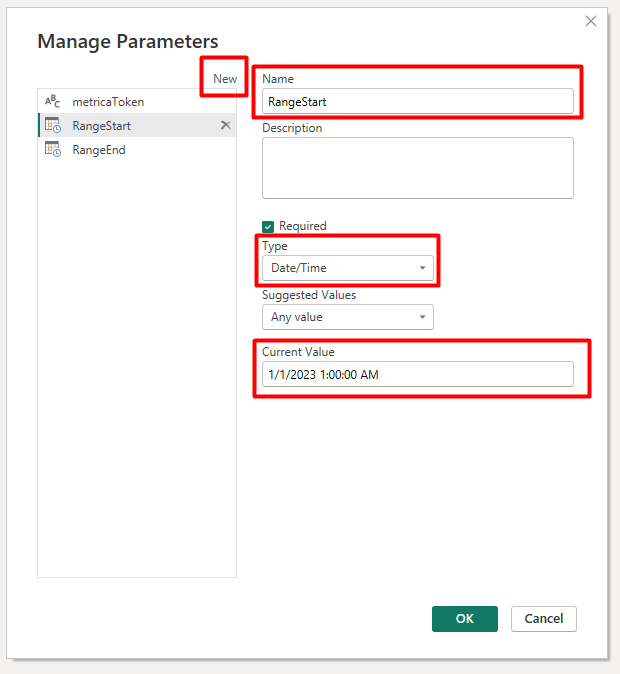
Task: Click the Required label text
Action: click(302, 226)
